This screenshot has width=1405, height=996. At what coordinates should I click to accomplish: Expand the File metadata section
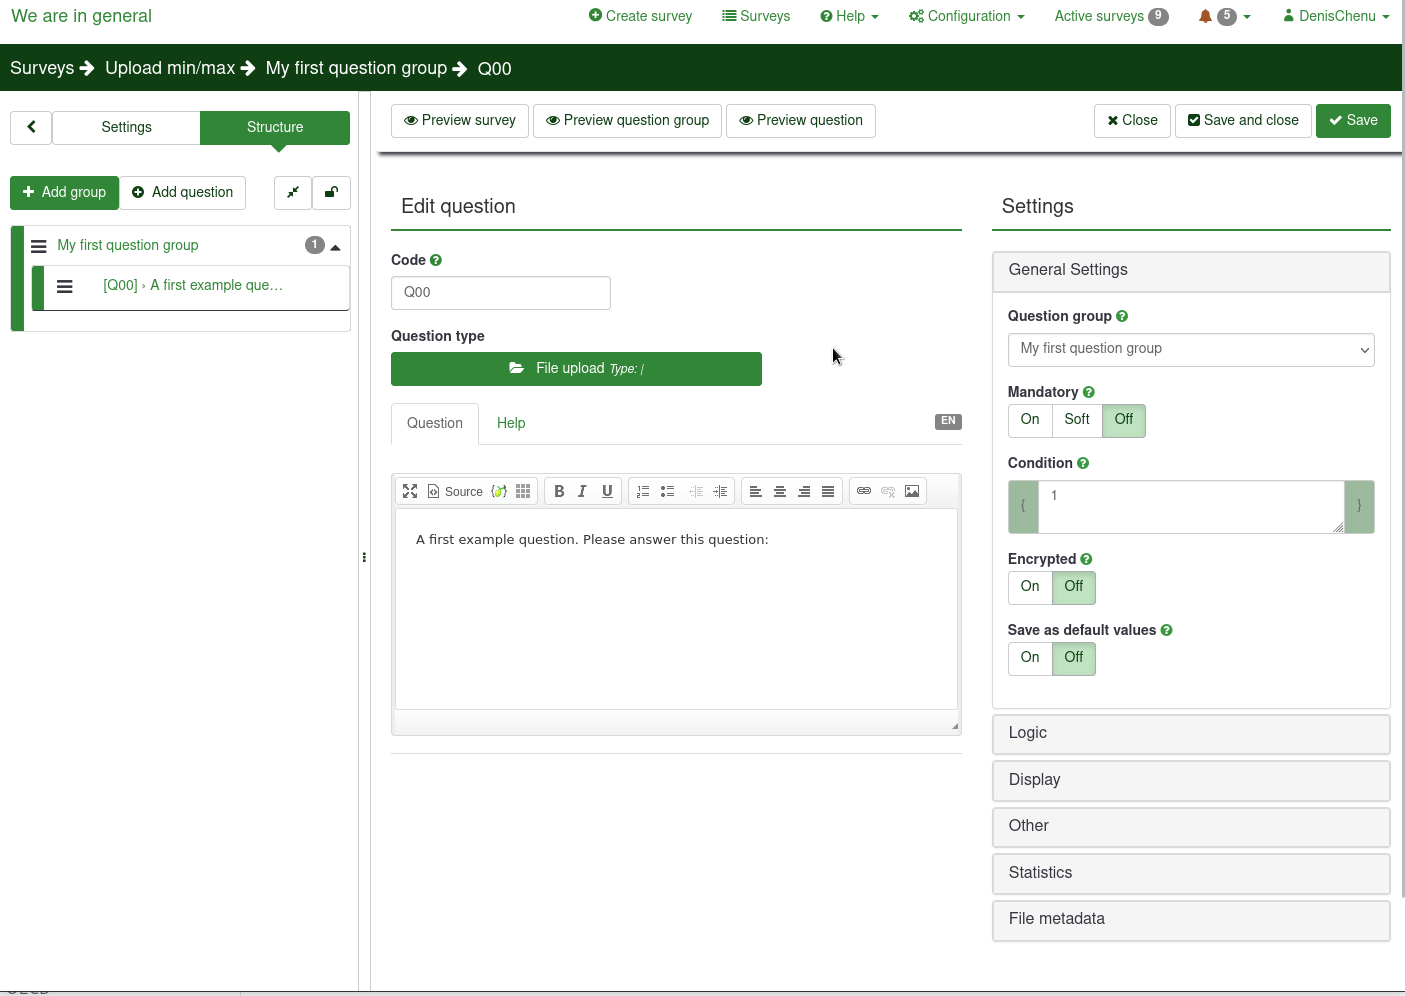tap(1190, 919)
